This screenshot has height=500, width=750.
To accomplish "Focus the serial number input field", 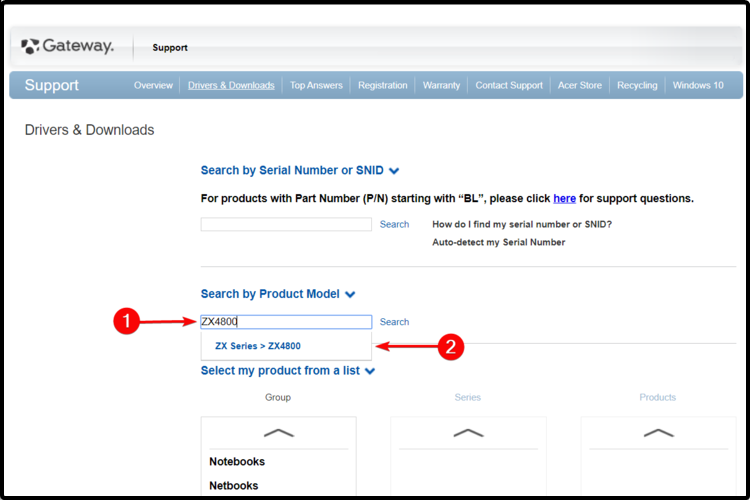I will pyautogui.click(x=286, y=224).
